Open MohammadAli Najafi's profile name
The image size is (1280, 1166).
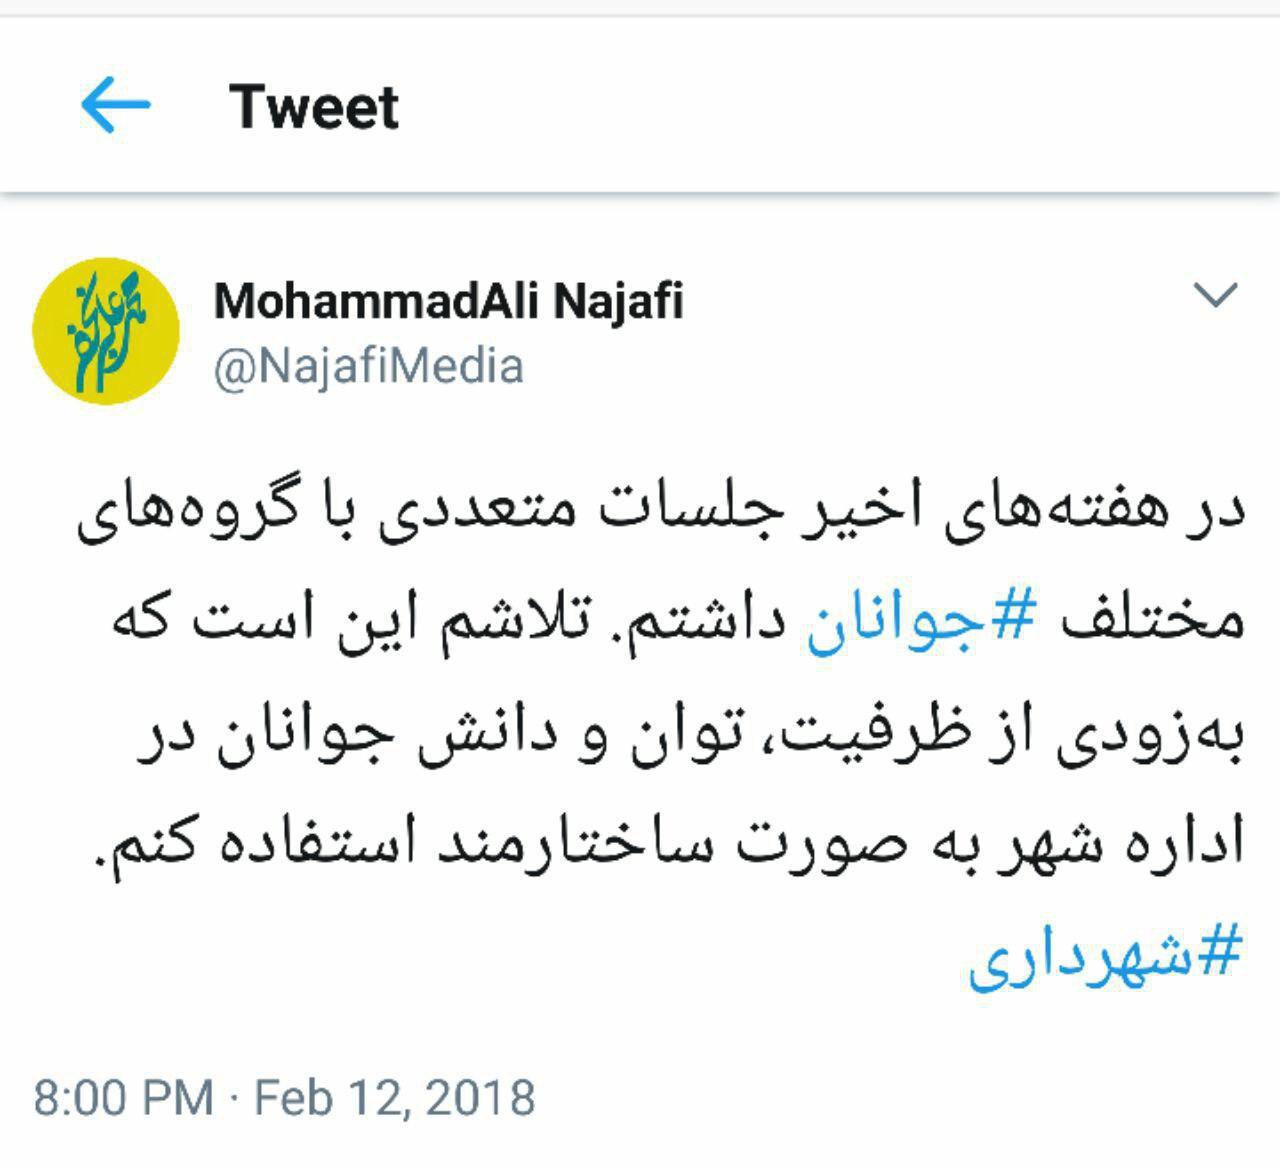point(448,300)
